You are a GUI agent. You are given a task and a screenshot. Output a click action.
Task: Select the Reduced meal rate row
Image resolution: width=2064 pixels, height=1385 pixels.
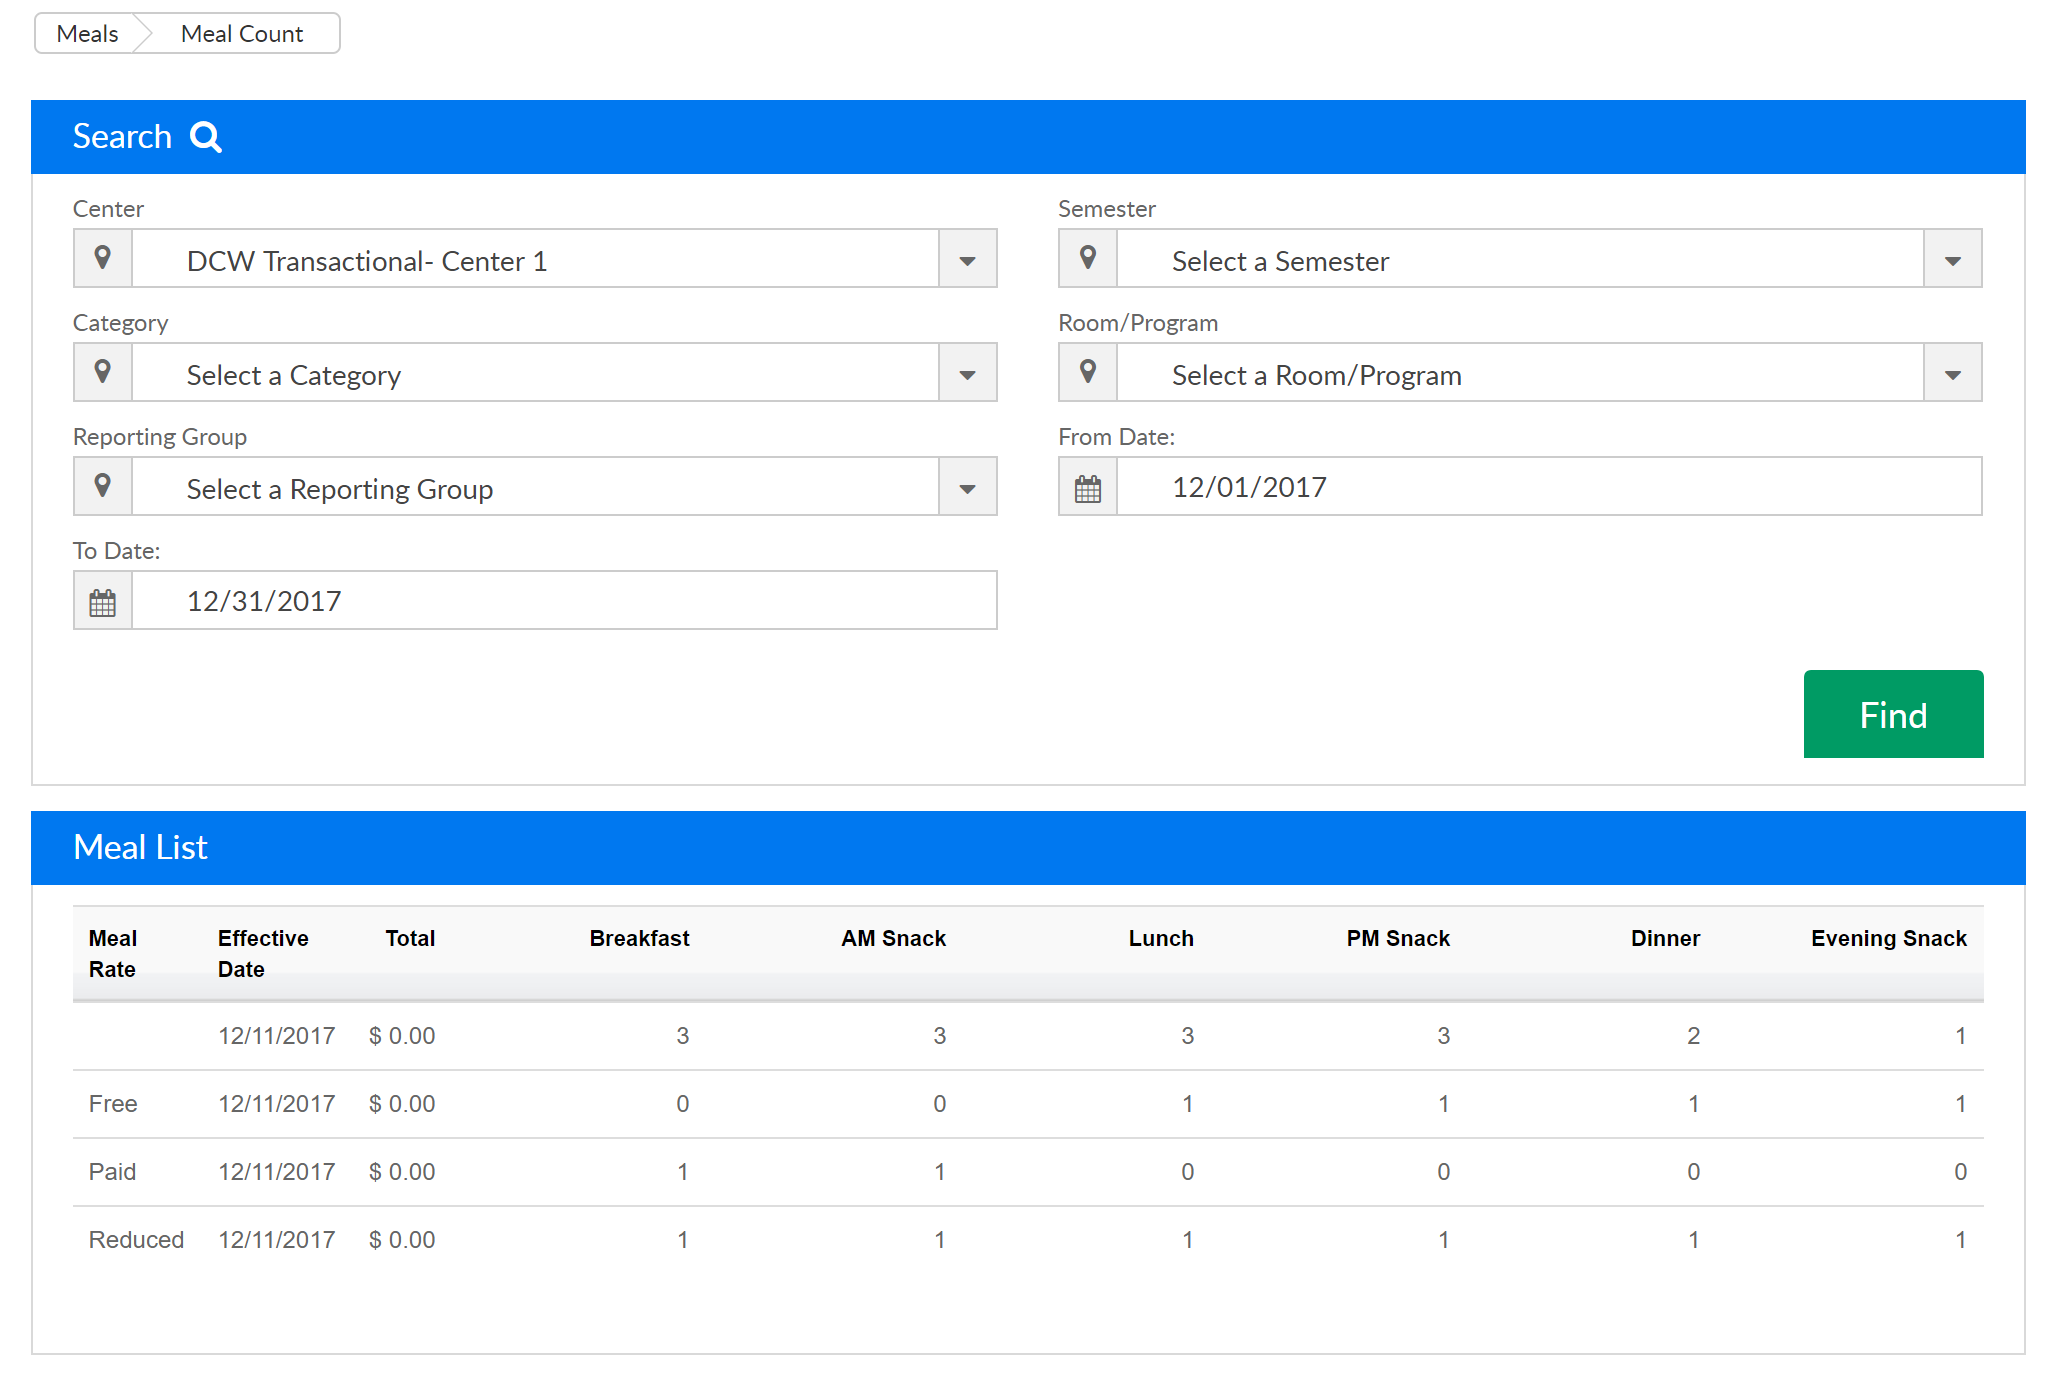click(x=136, y=1240)
